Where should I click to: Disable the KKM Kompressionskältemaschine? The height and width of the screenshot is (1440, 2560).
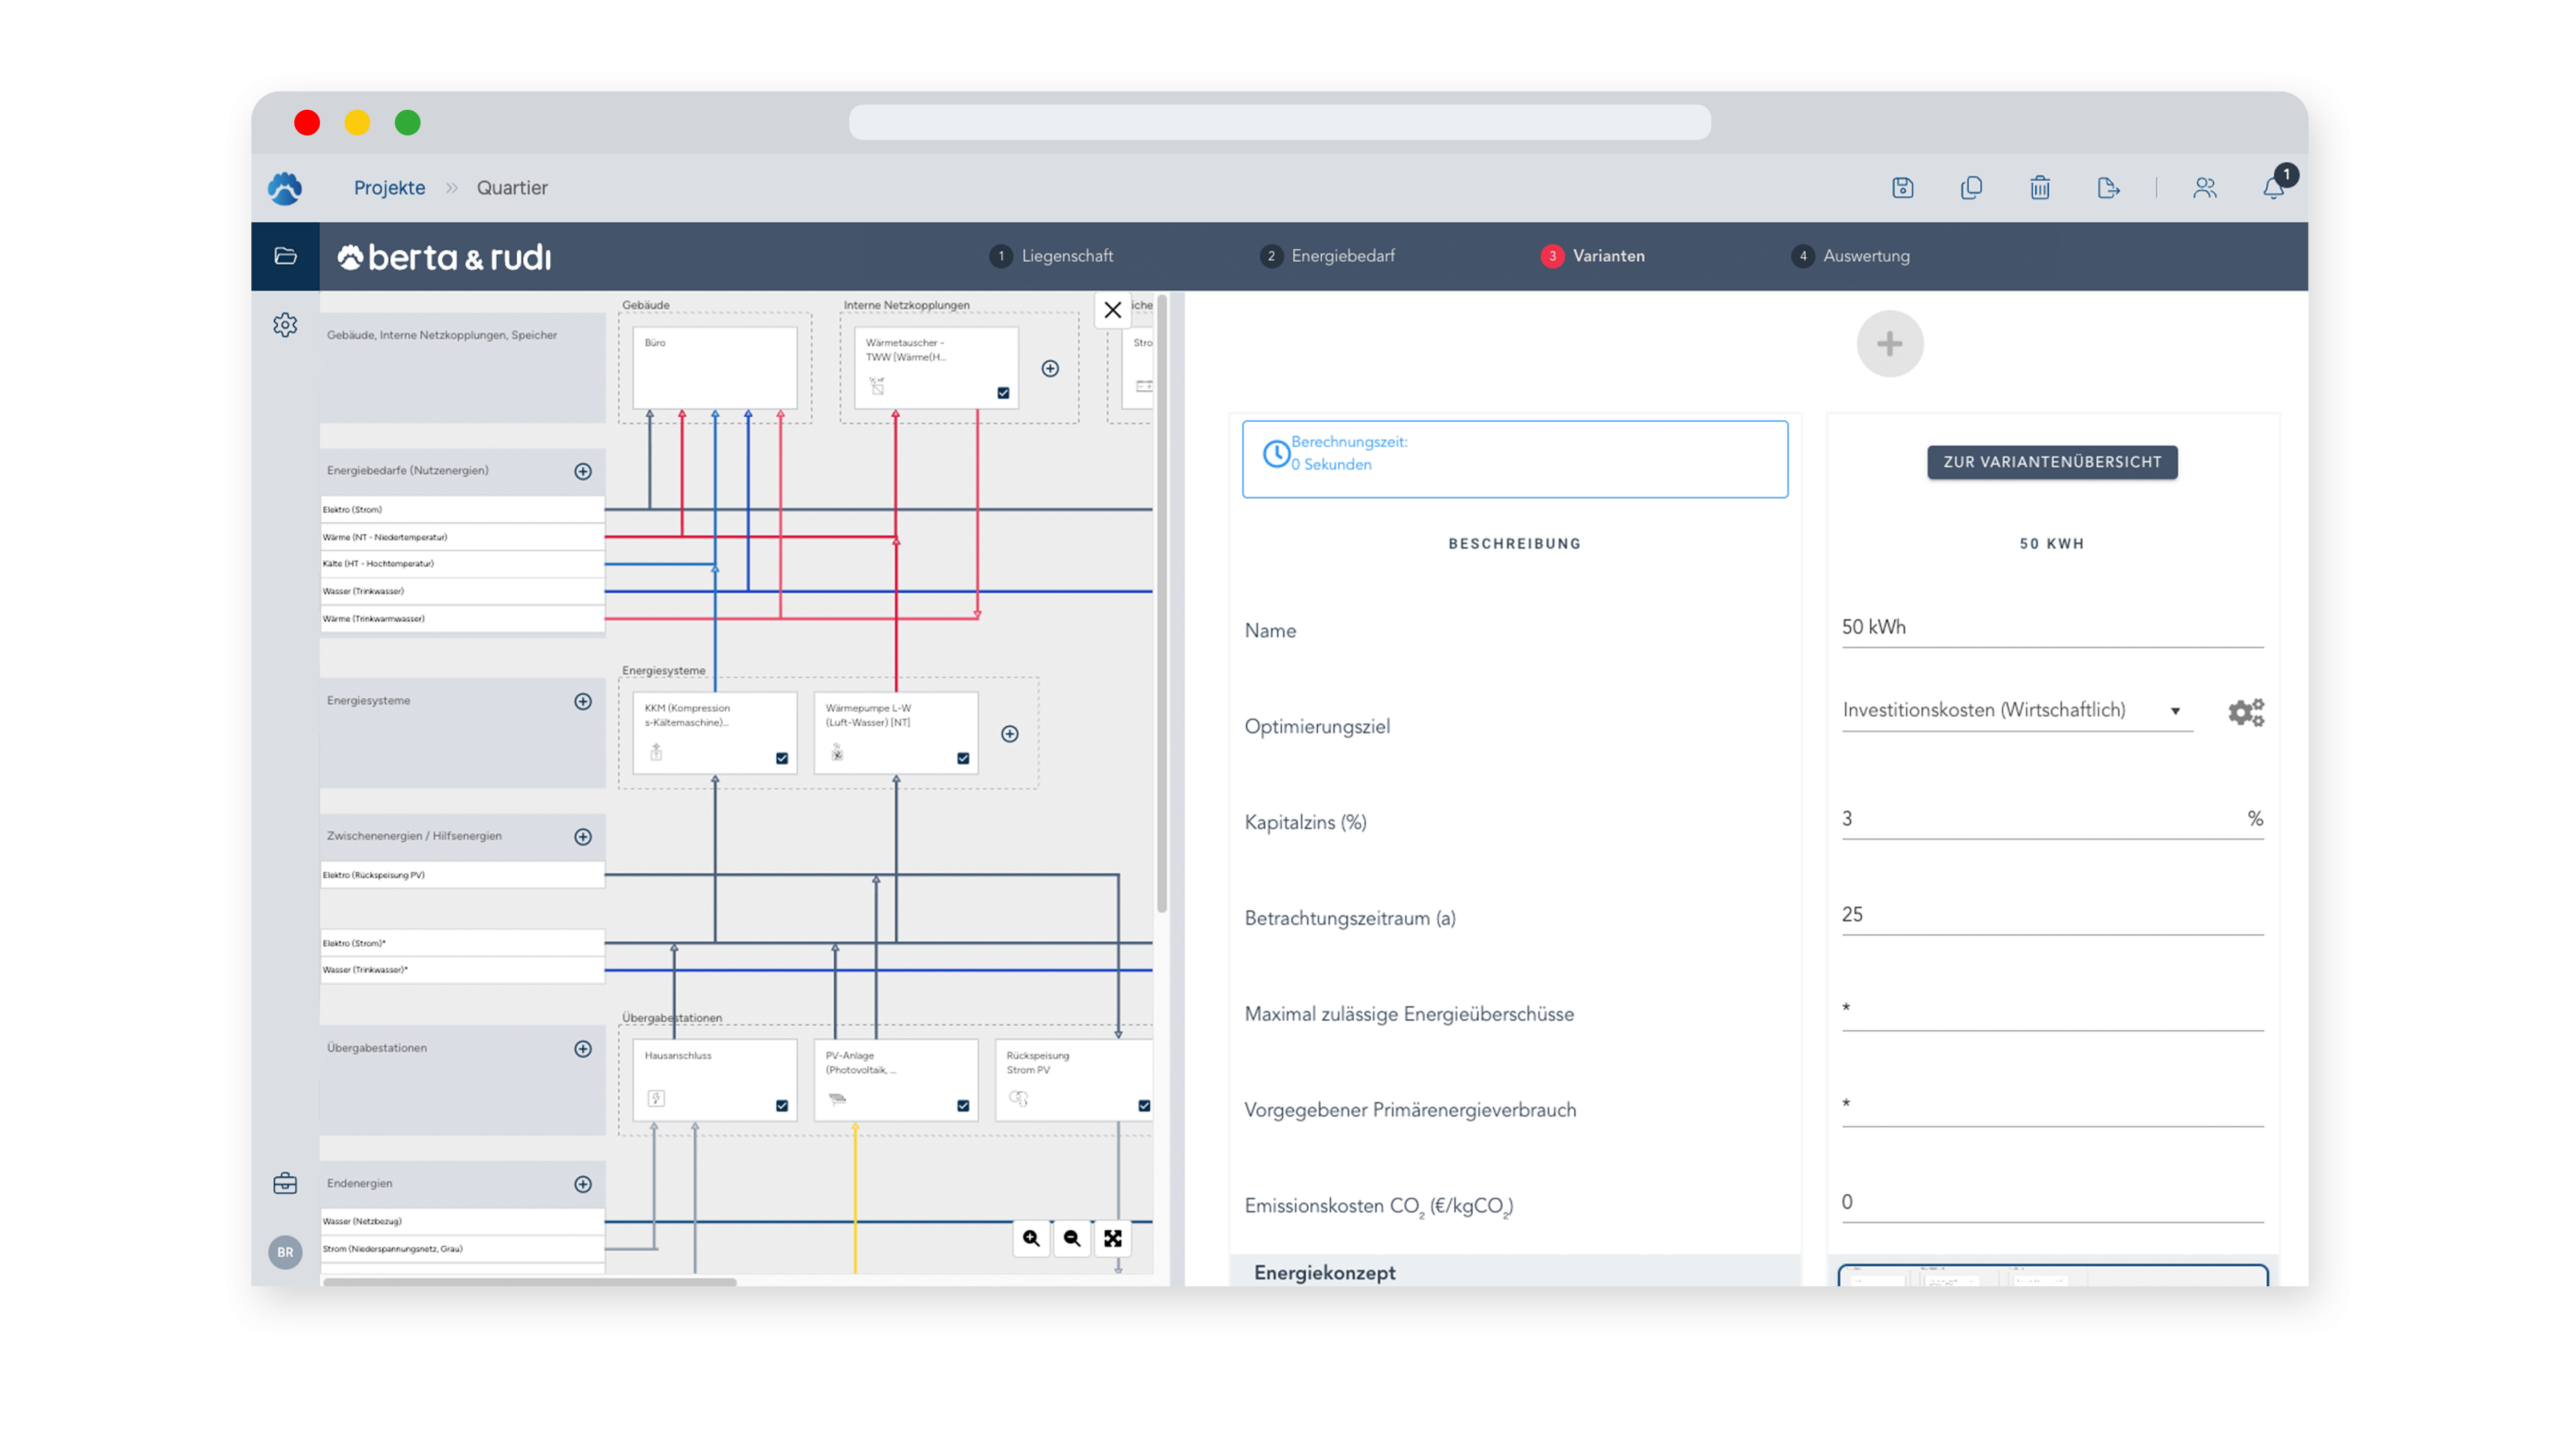780,758
